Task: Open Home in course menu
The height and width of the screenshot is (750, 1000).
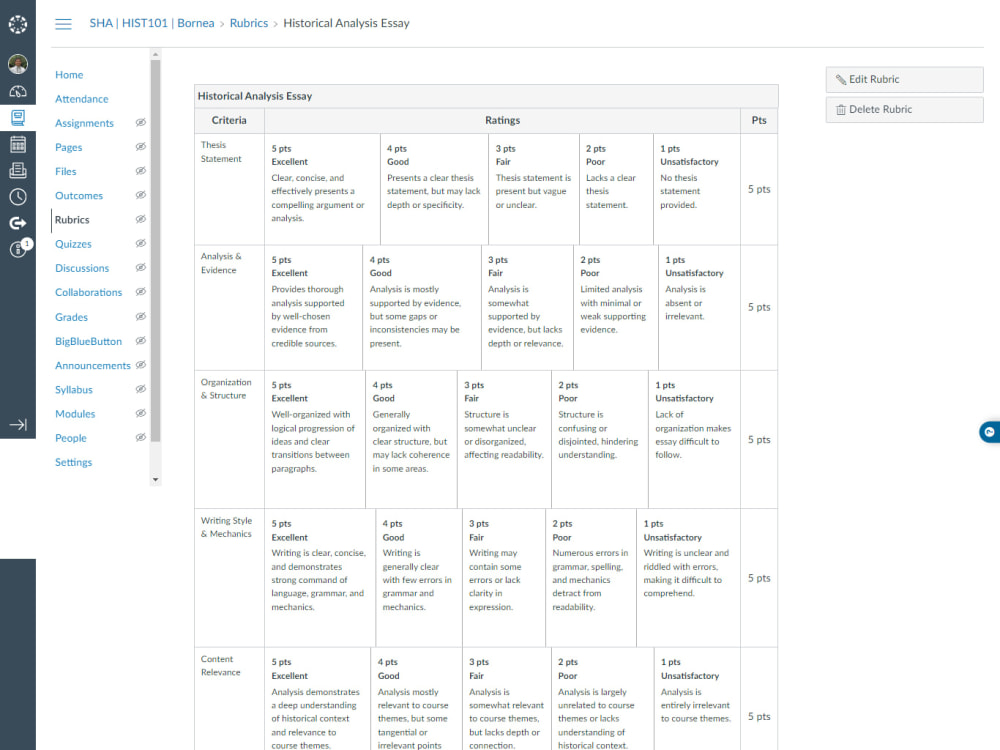Action: (x=69, y=75)
